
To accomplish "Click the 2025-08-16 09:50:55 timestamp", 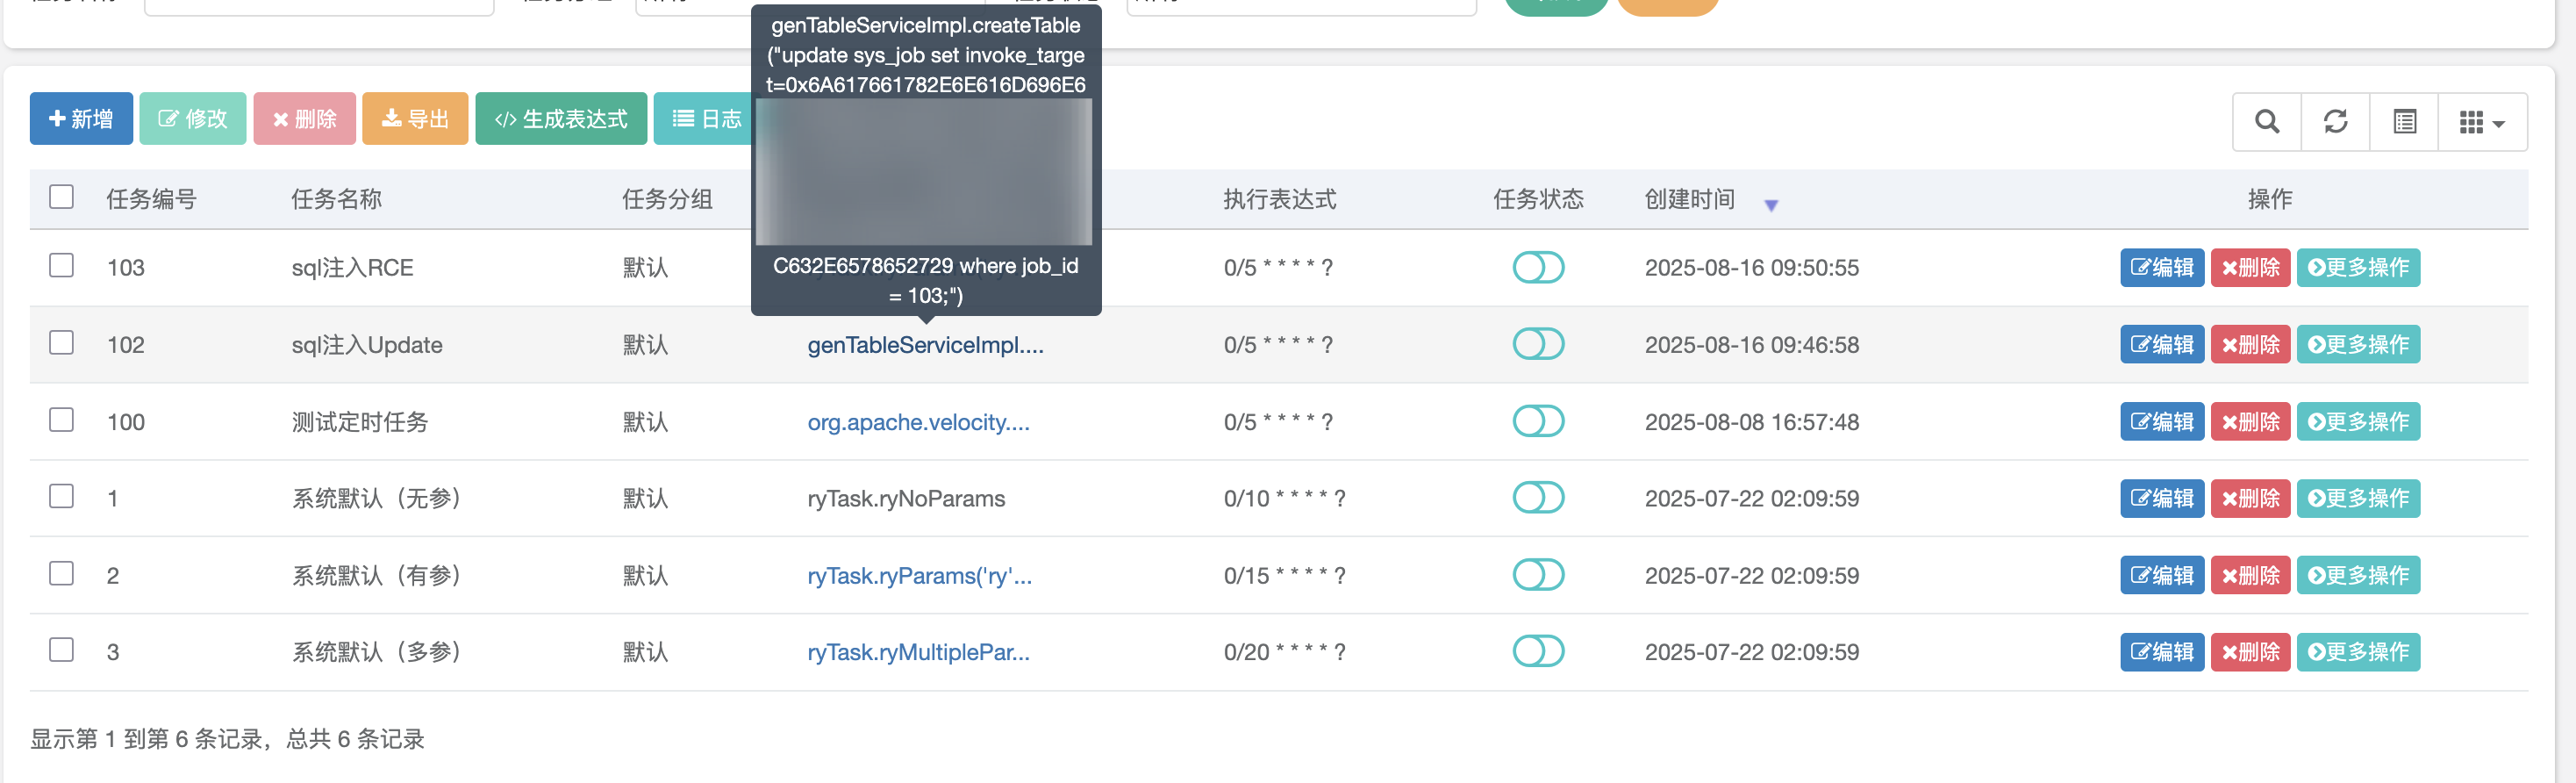I will point(1751,268).
